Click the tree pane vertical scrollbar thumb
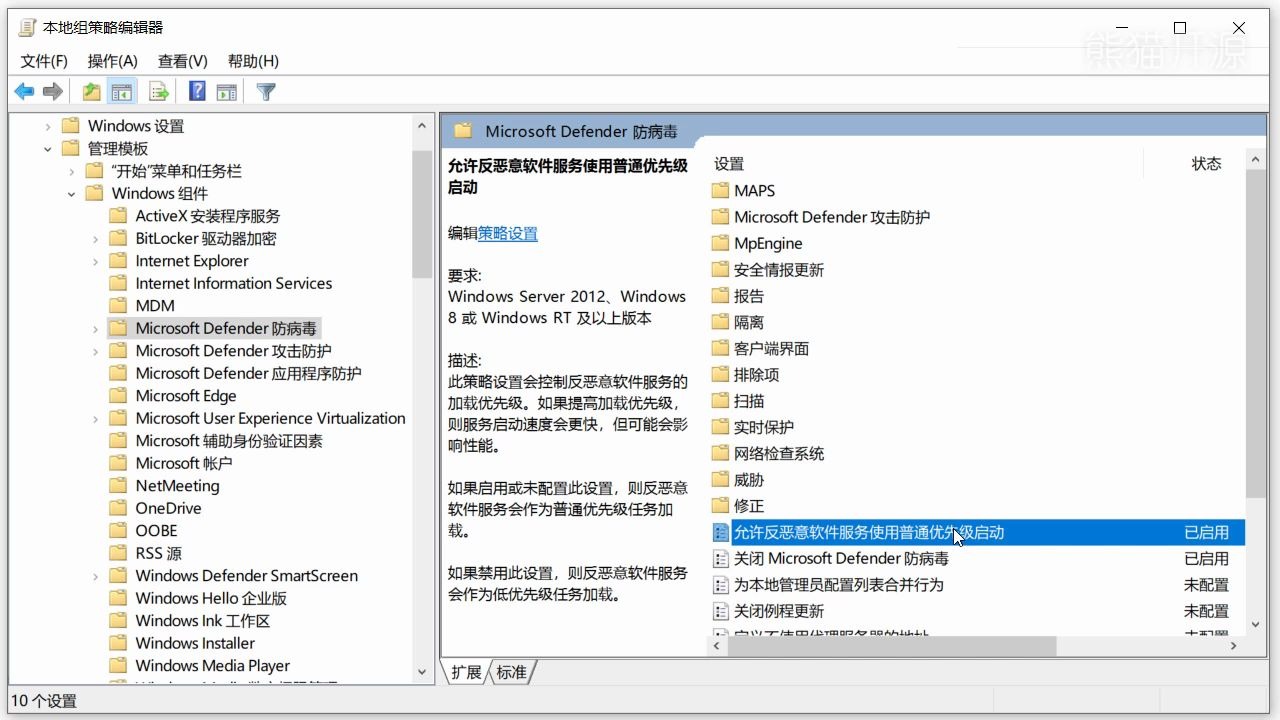This screenshot has width=1280, height=720. point(422,214)
